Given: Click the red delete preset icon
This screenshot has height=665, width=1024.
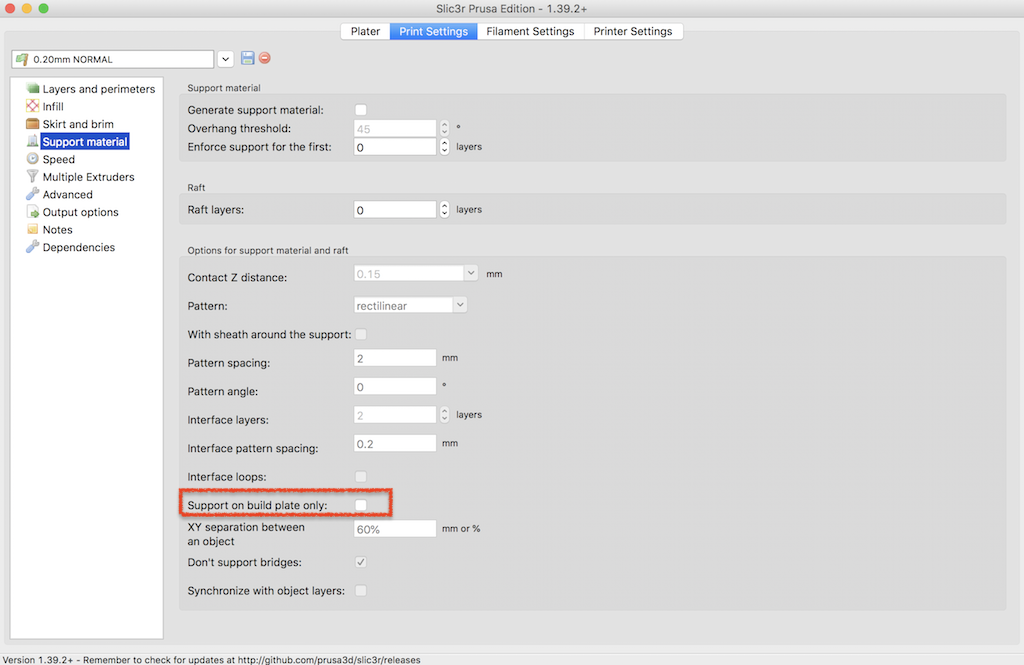Looking at the screenshot, I should point(265,59).
